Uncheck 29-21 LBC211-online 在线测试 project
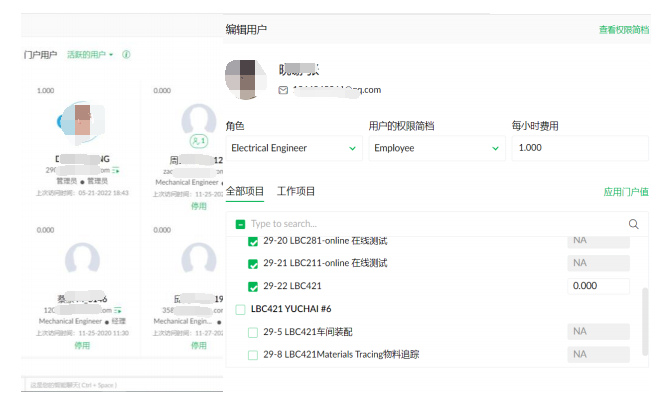Screen dimensions: 665x404 [253, 264]
